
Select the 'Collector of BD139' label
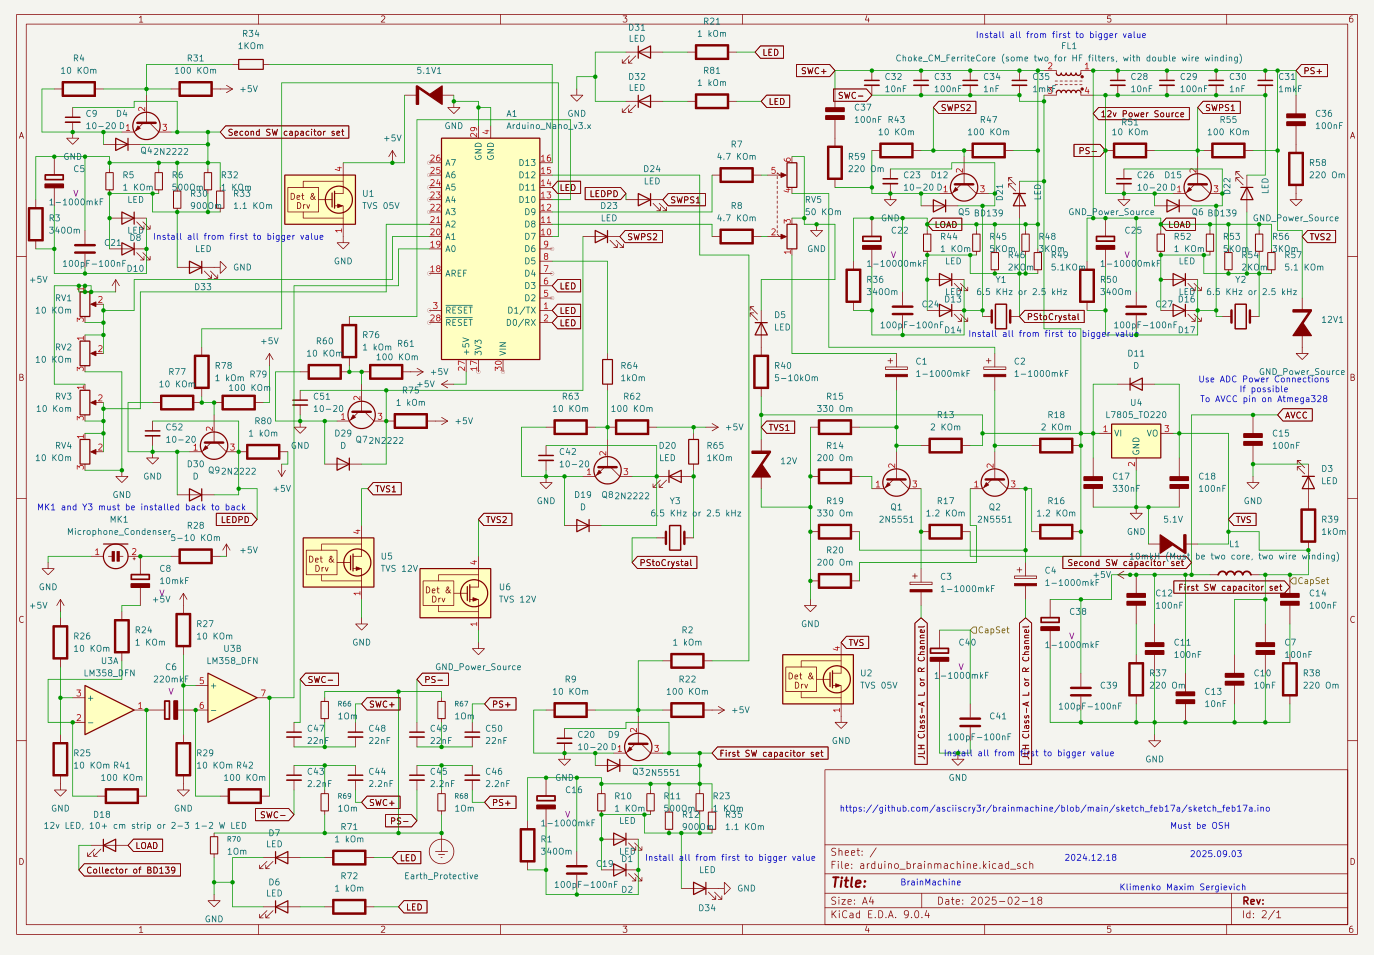point(129,870)
